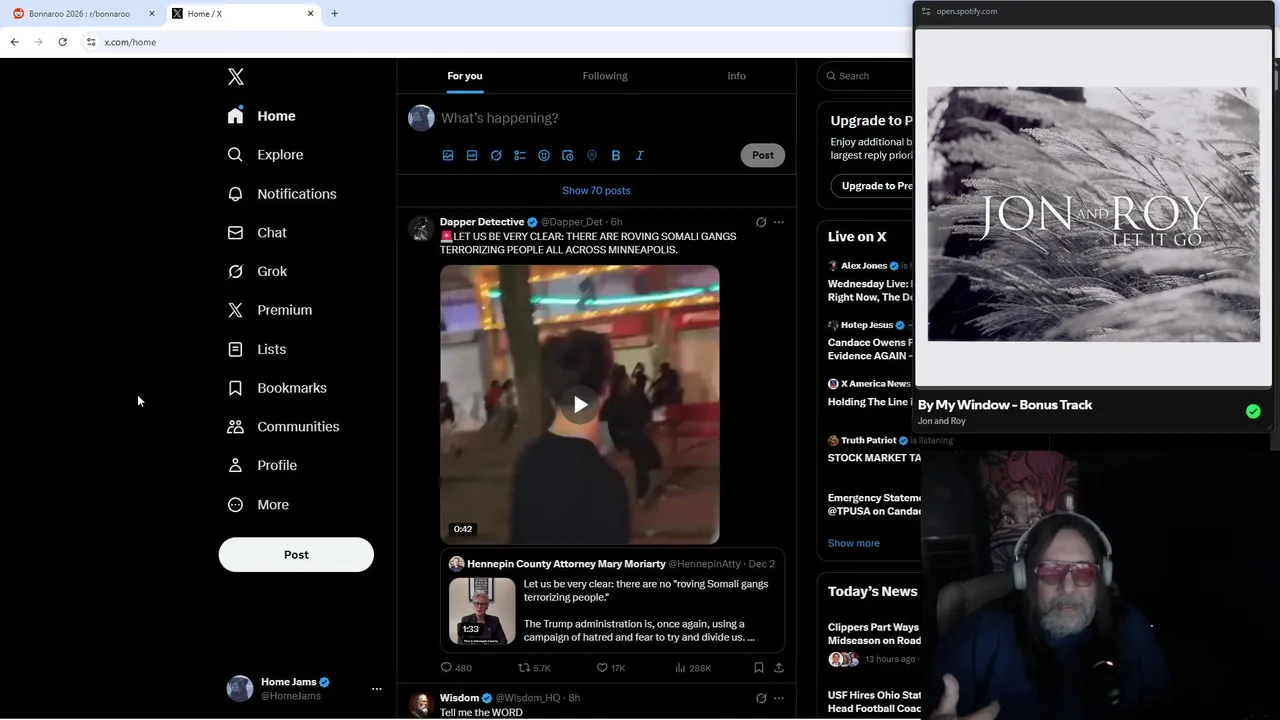1280x720 pixels.
Task: Open the Dapper Detective profile name
Action: tap(482, 222)
